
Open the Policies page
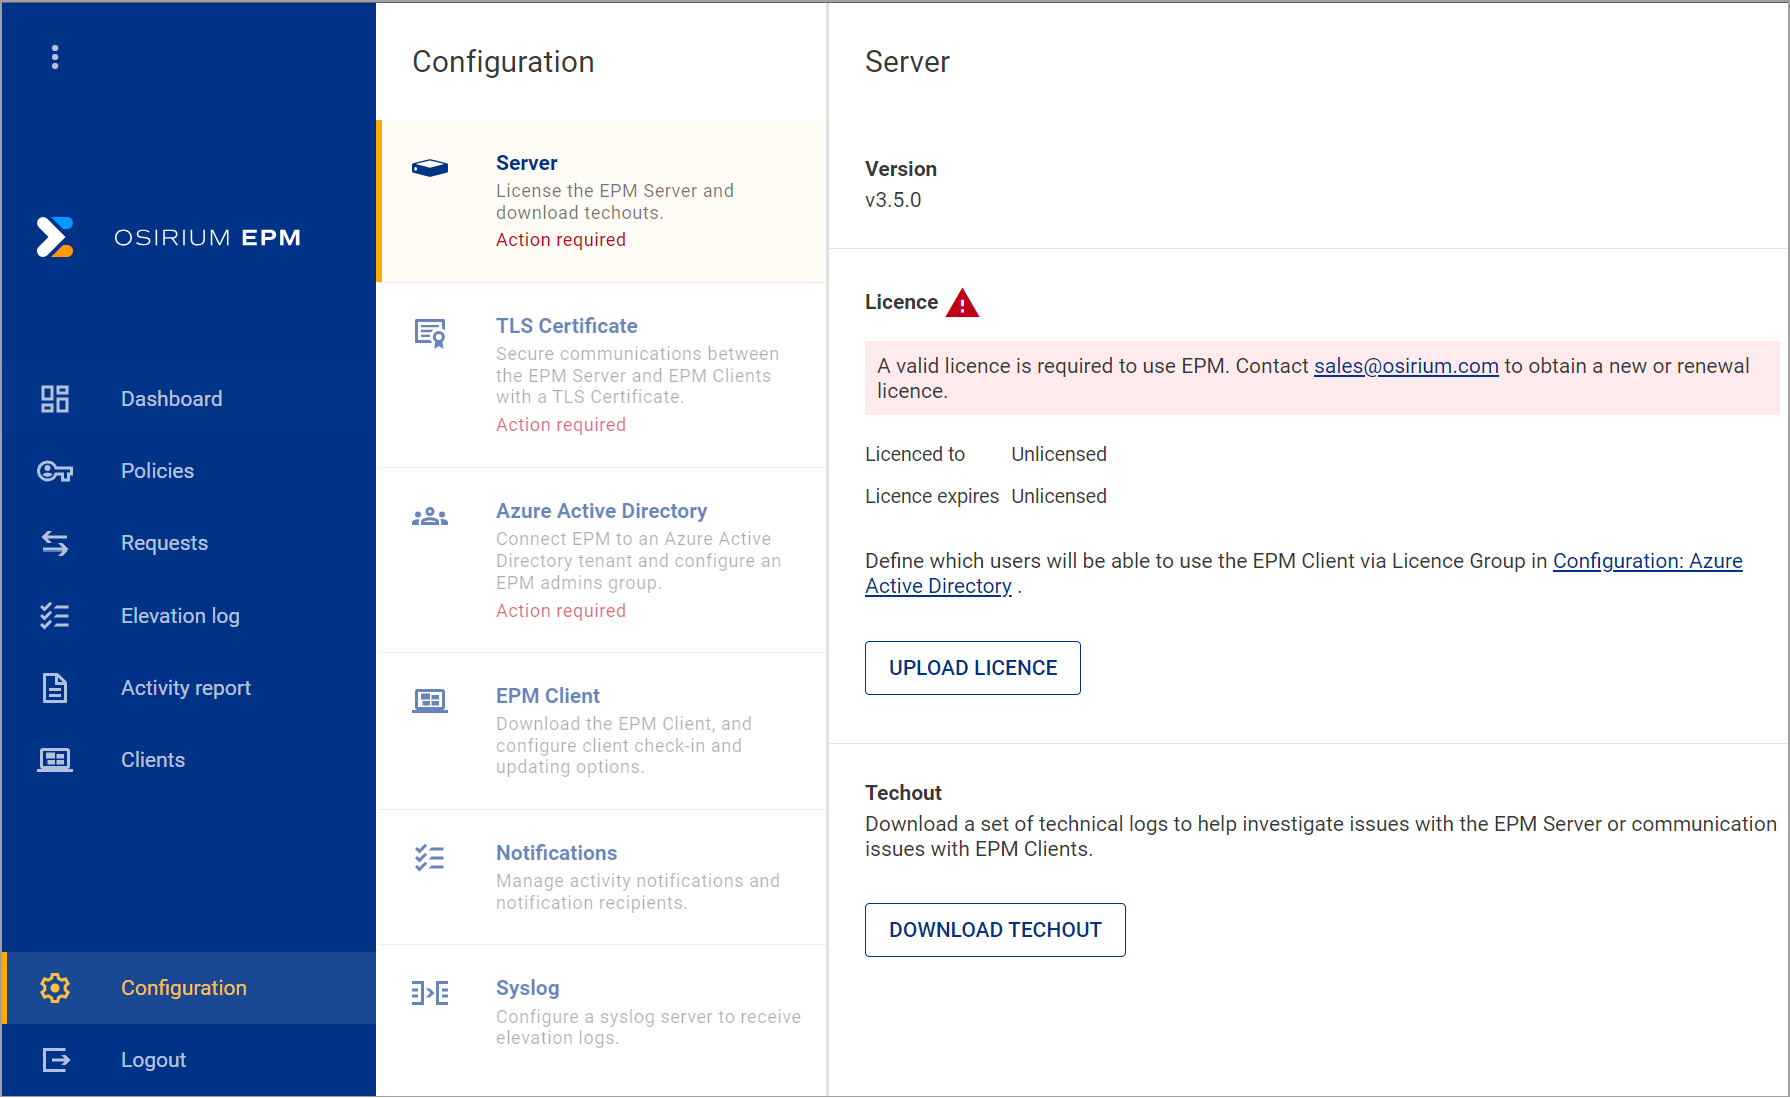189,471
